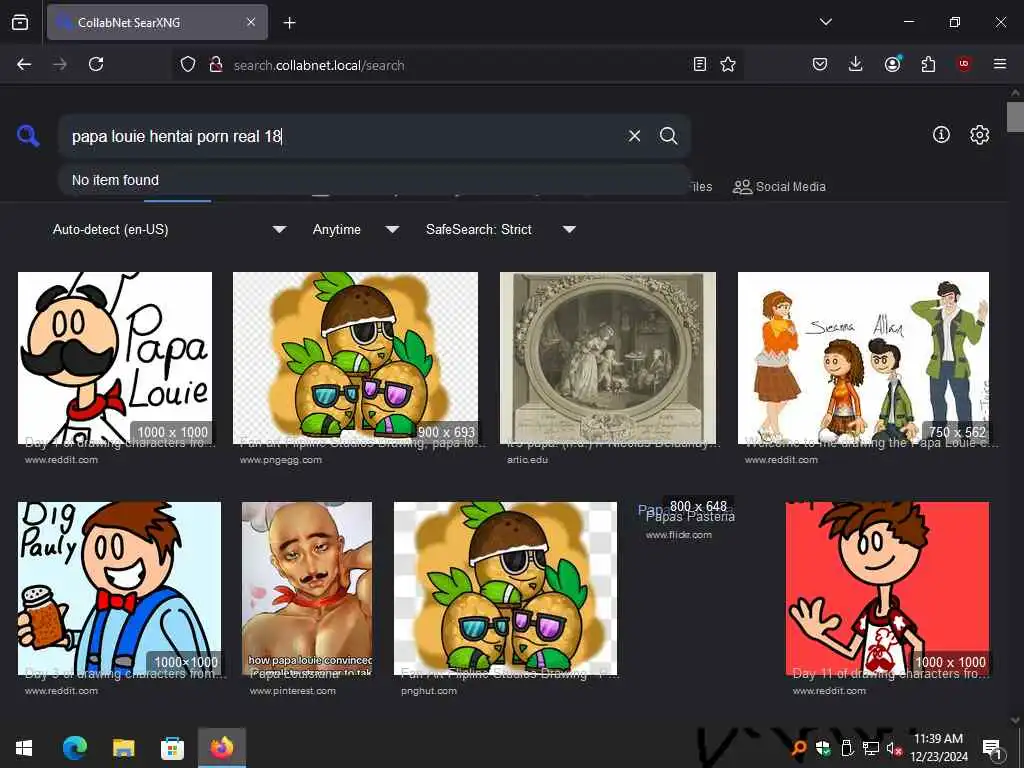Screen dimensions: 1024x768
Task: Click the www.pinterest.com source text
Action: pyautogui.click(x=293, y=691)
